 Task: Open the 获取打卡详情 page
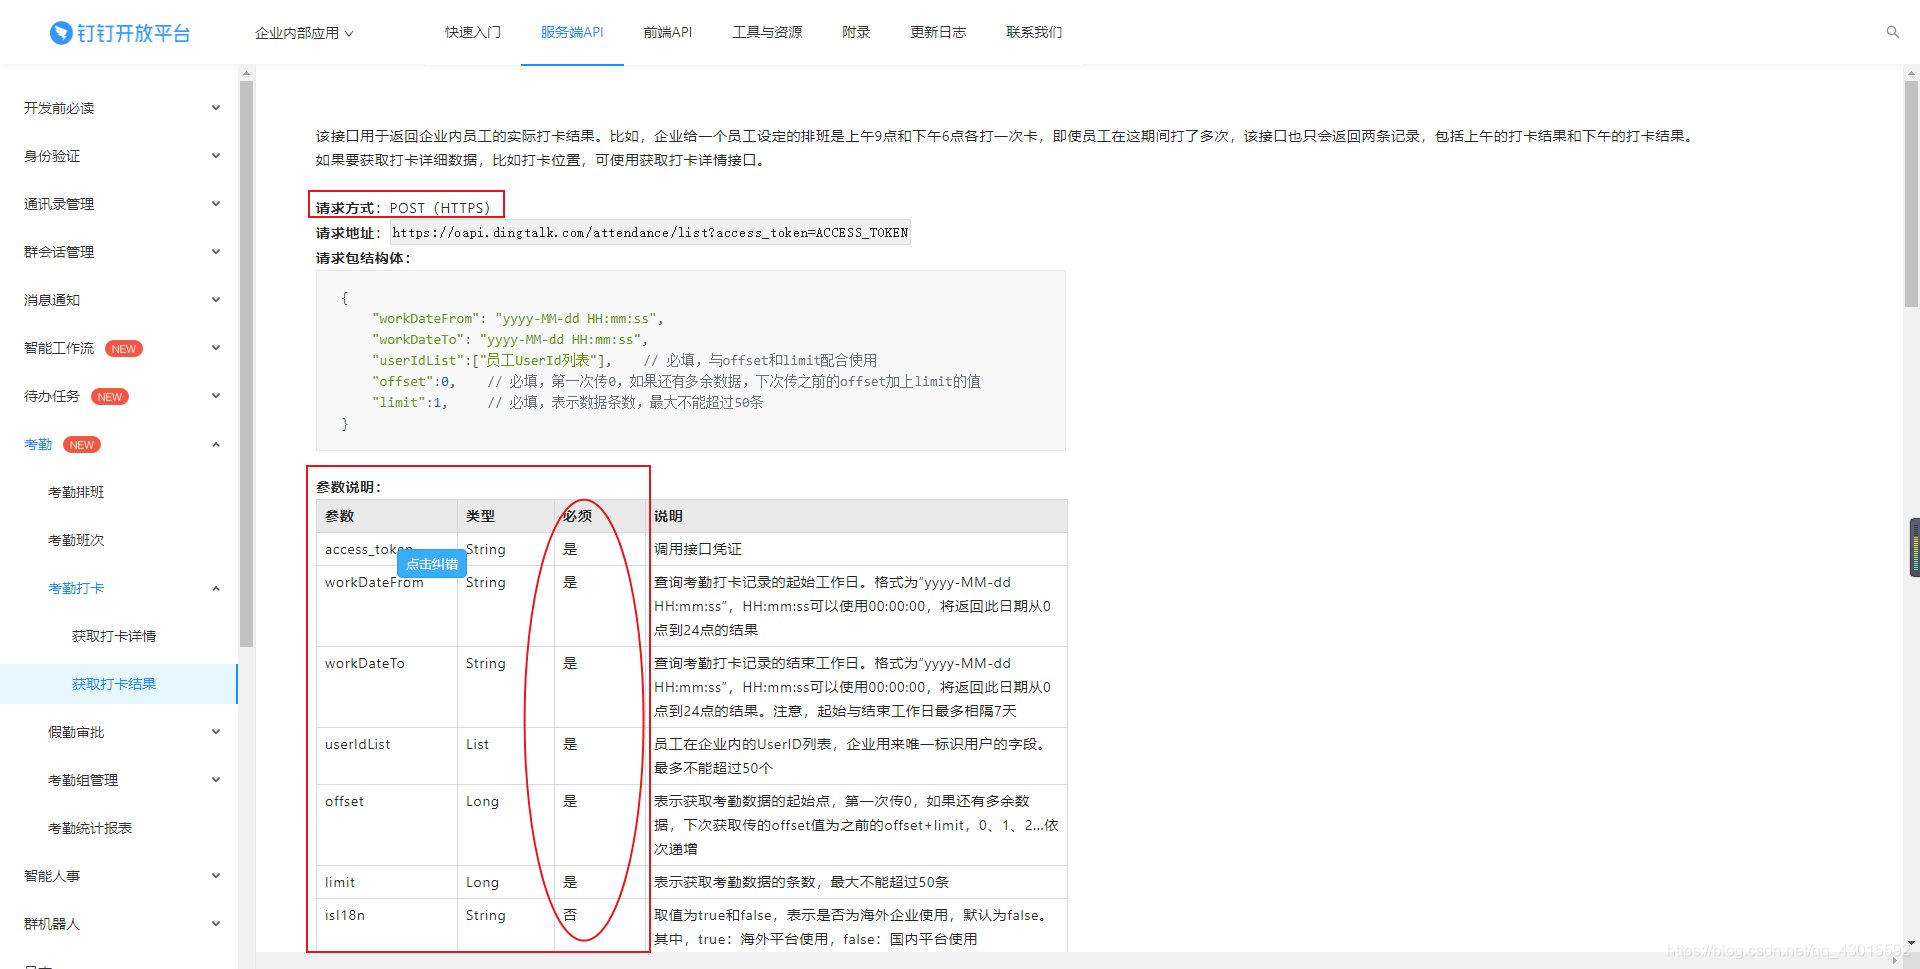click(114, 636)
